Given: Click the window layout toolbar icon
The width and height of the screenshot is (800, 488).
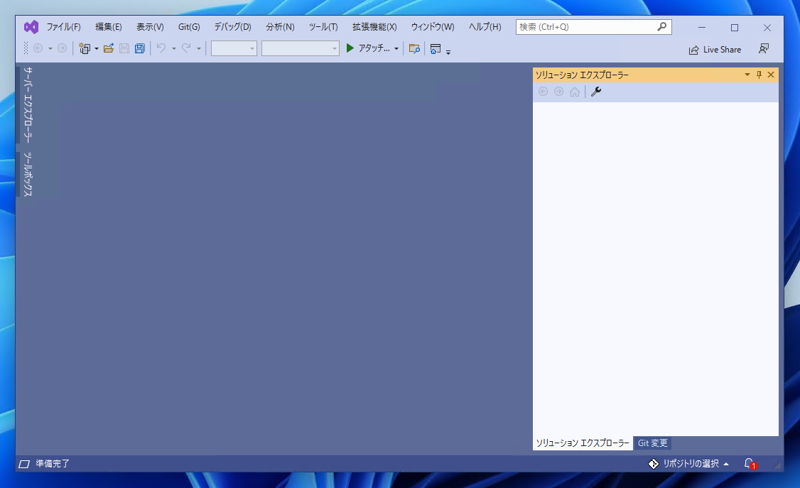Looking at the screenshot, I should pos(435,48).
